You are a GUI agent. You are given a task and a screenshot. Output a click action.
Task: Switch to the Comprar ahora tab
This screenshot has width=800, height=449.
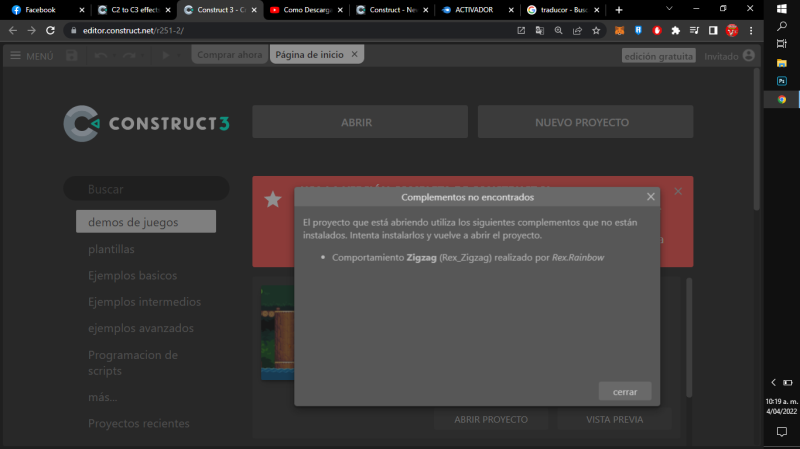230,55
